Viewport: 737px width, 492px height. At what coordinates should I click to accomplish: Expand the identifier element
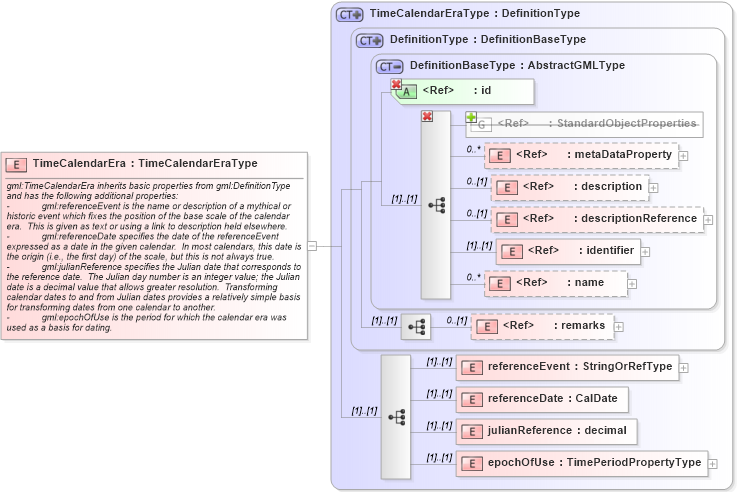point(645,252)
